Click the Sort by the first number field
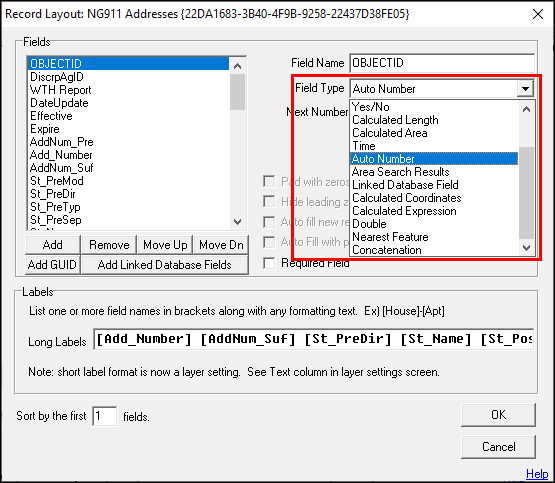Viewport: 555px width, 483px height. [104, 416]
